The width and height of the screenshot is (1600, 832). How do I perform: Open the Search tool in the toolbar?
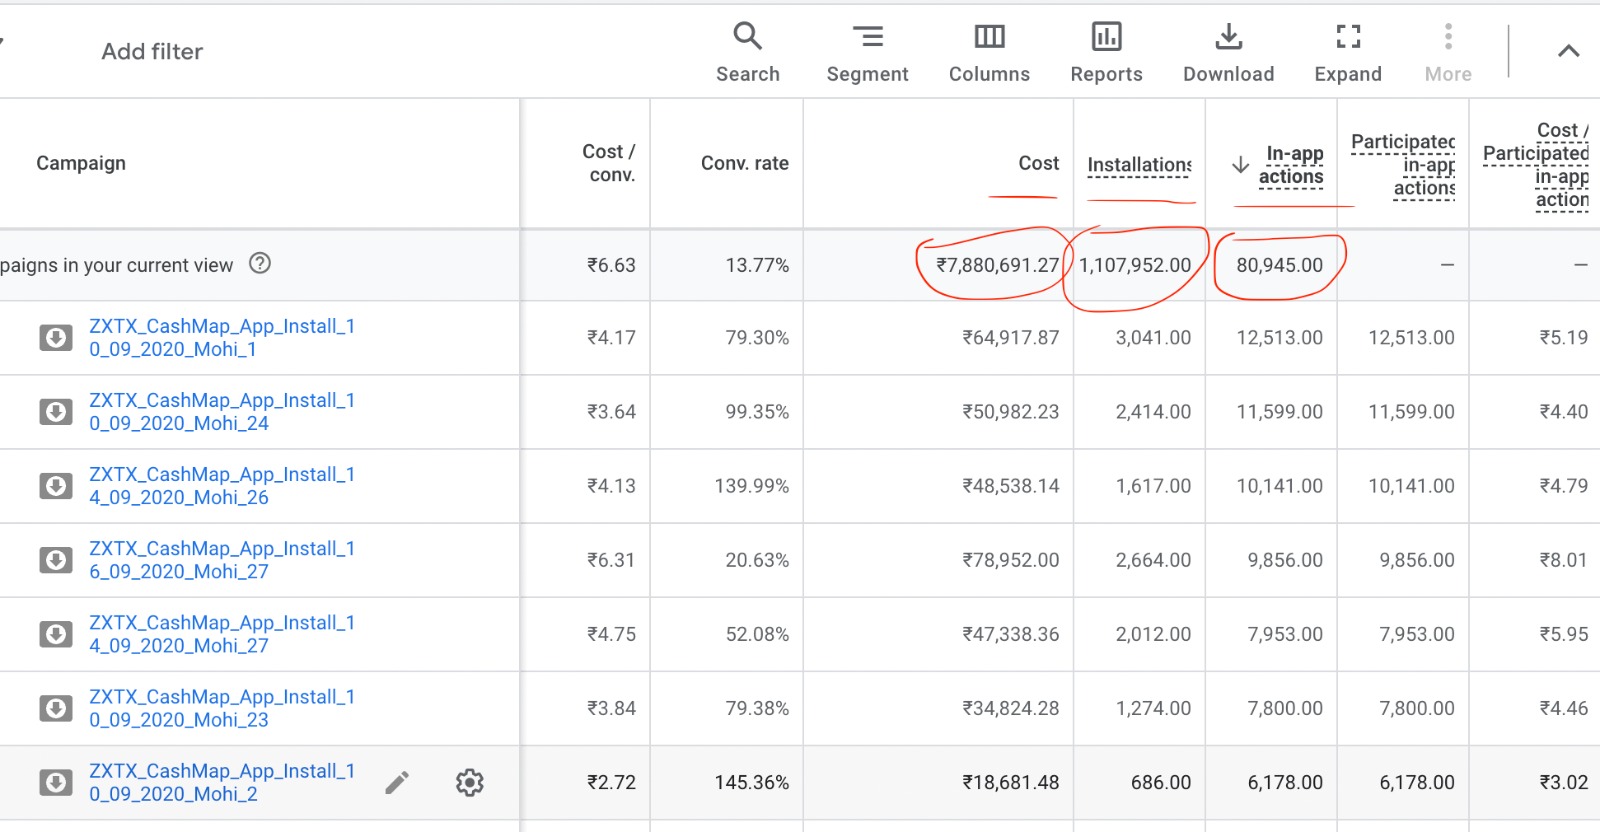tap(748, 52)
